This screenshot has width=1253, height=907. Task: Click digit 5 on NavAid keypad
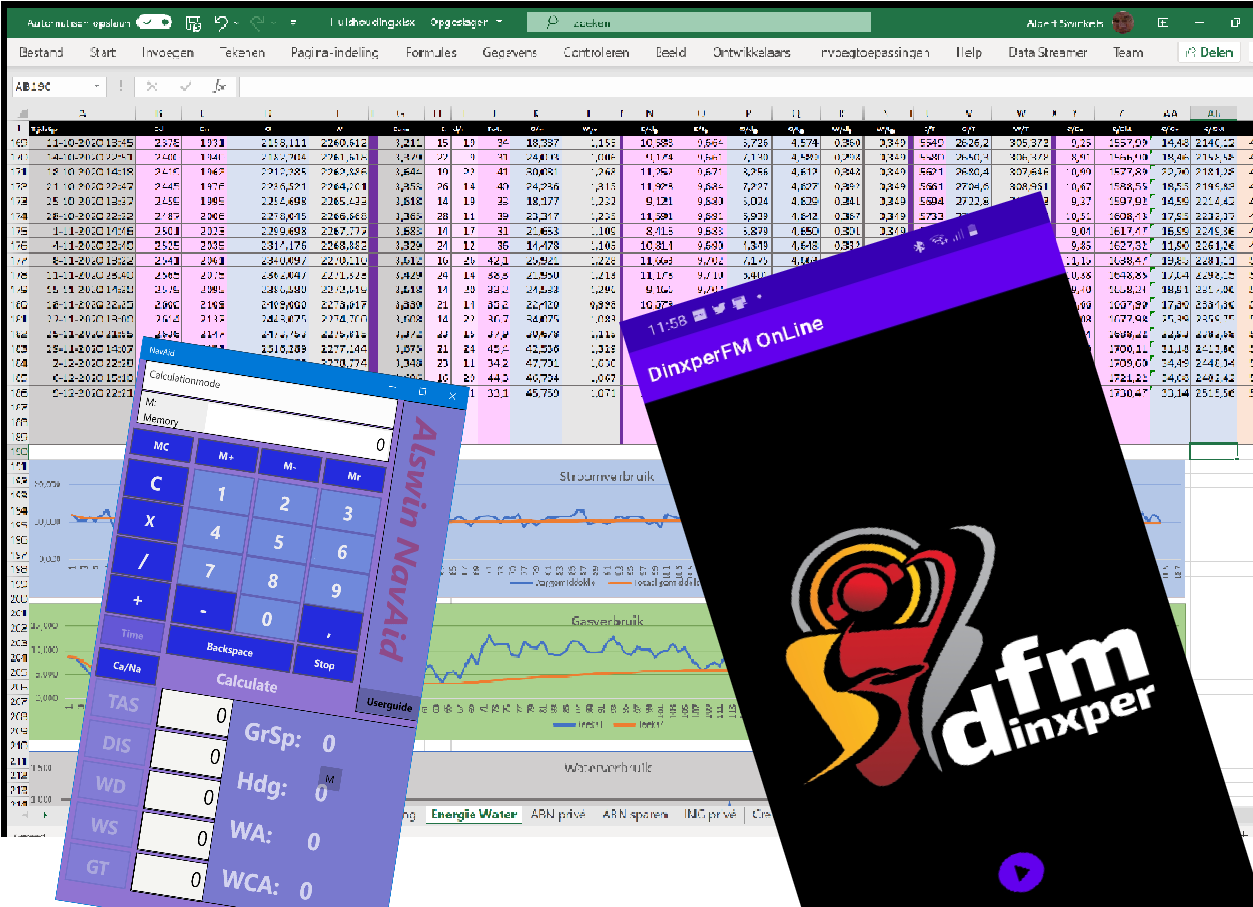[x=280, y=544]
